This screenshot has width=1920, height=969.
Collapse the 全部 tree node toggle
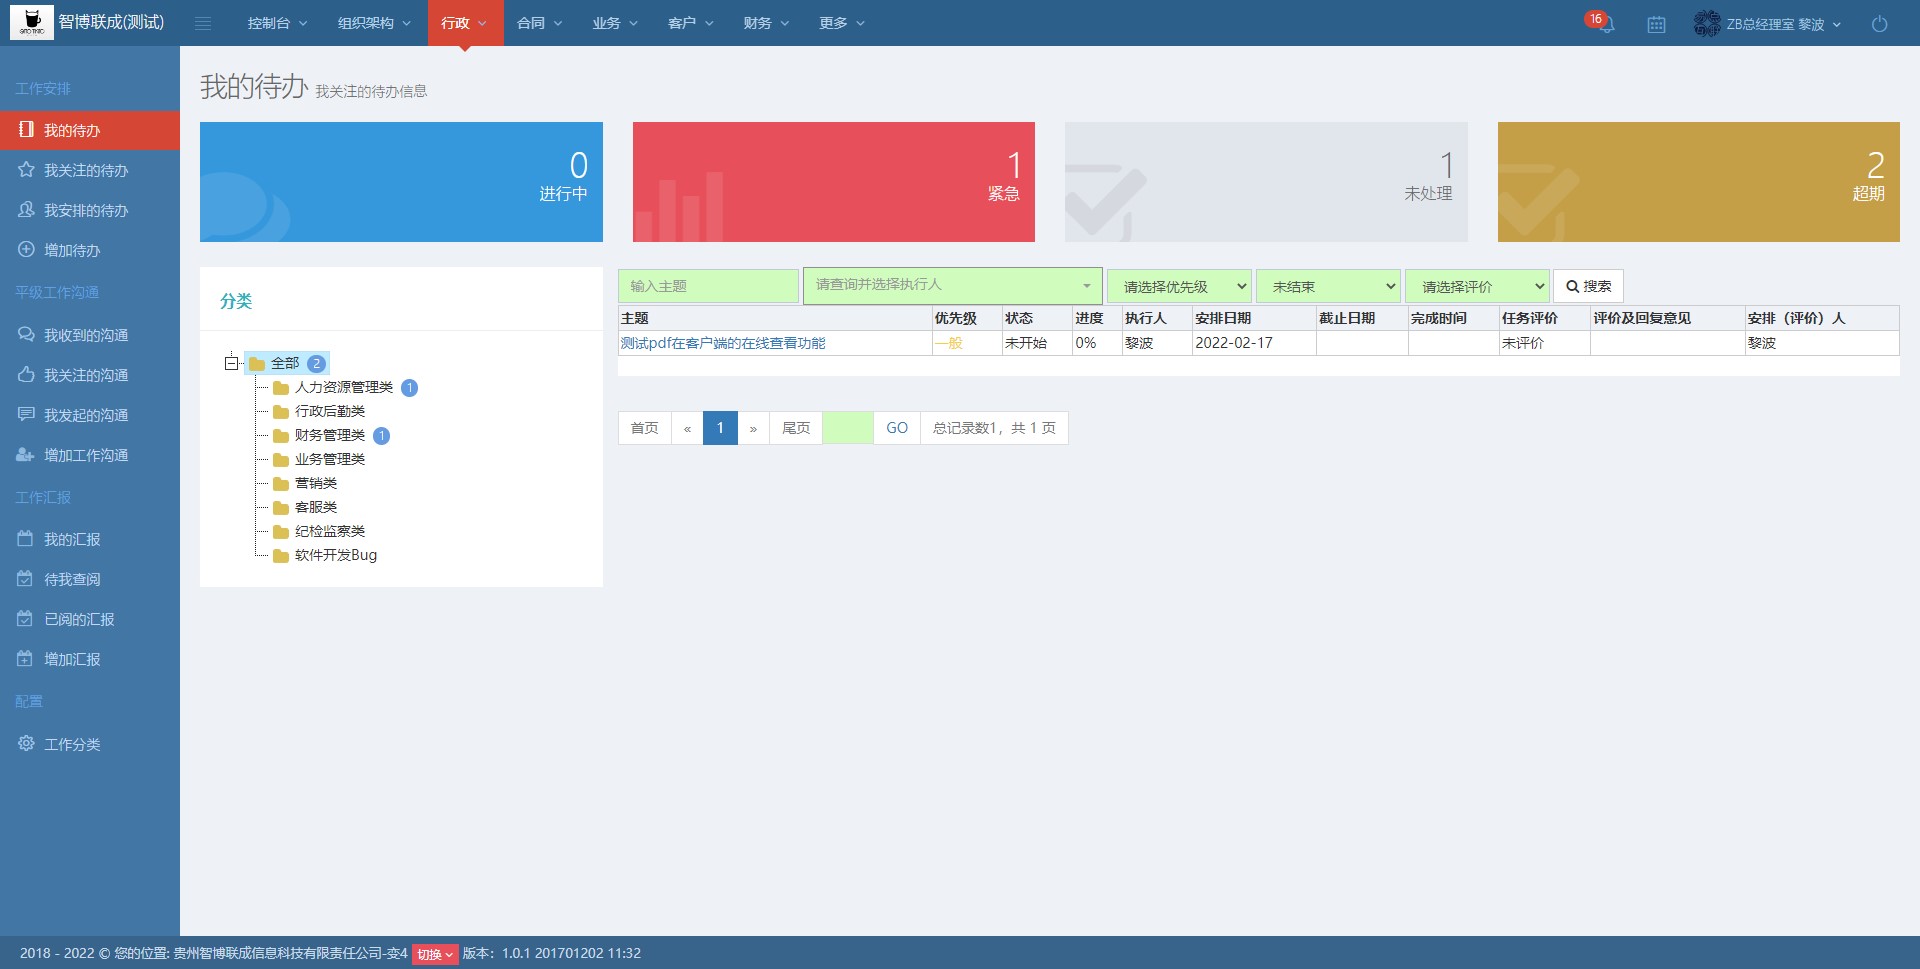(231, 363)
